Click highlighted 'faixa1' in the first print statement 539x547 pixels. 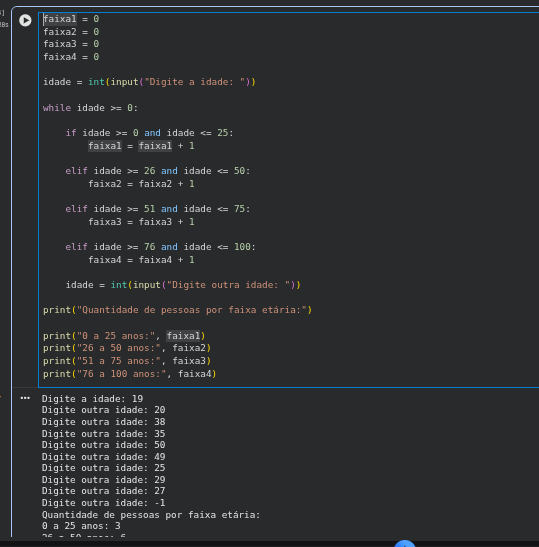[x=183, y=336]
